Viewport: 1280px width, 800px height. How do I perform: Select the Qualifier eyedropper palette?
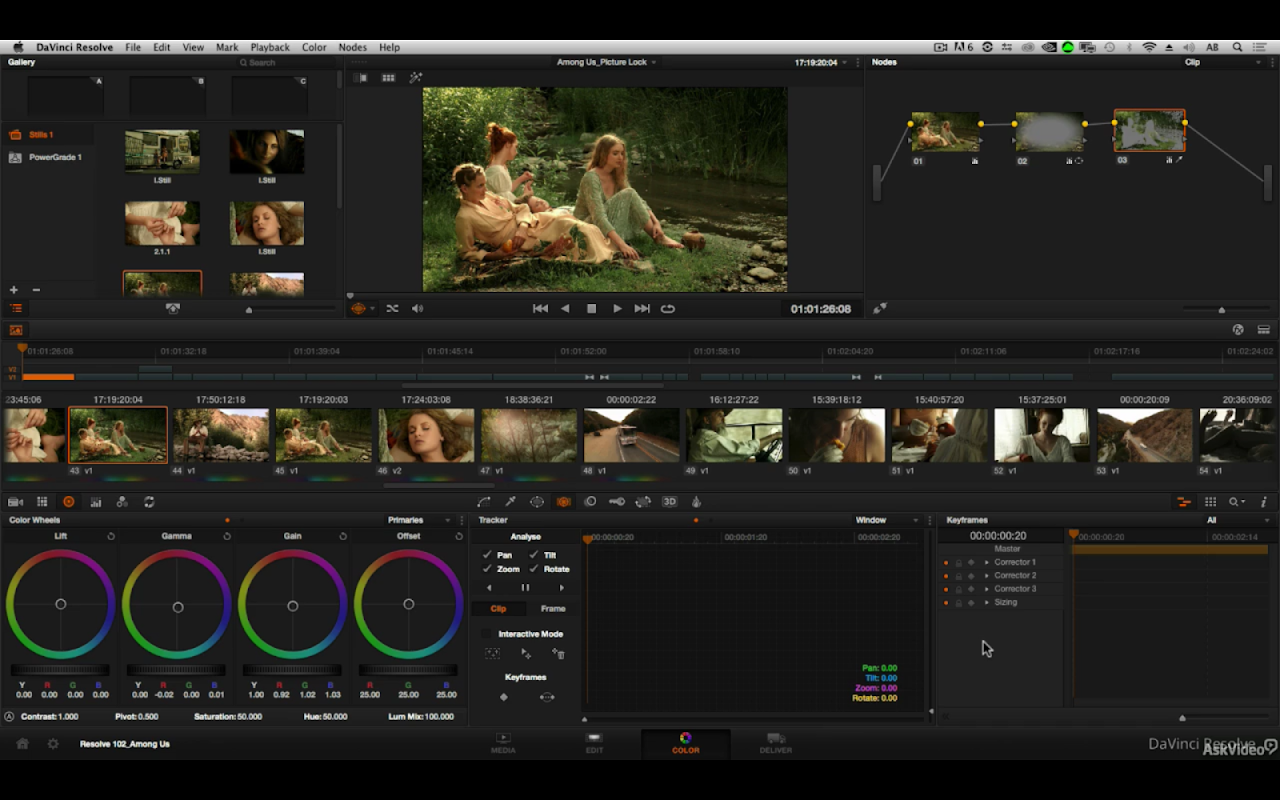(x=510, y=502)
